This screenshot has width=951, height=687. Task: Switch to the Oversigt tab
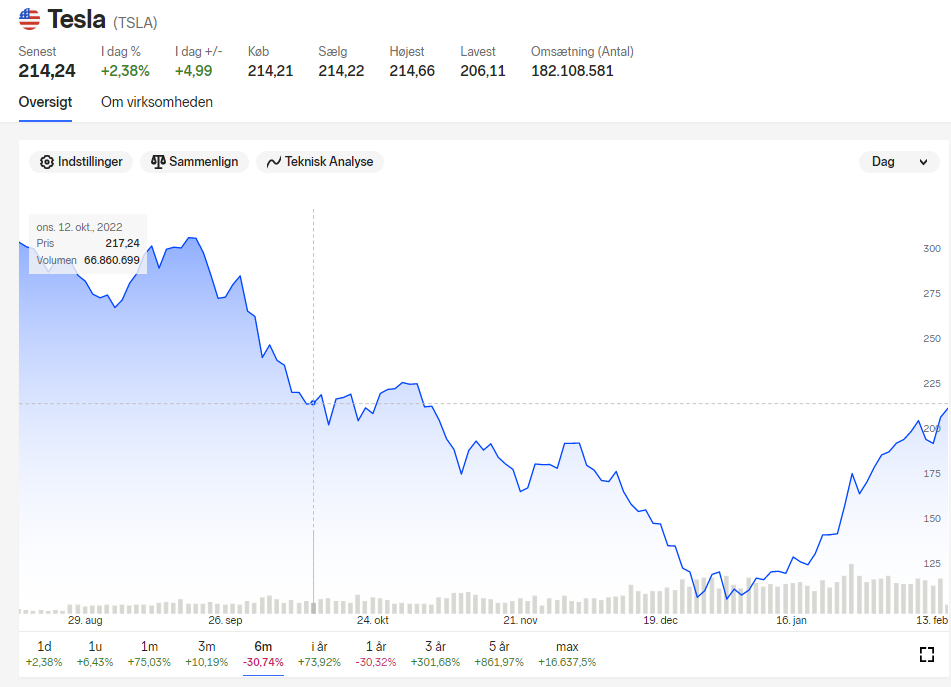click(45, 102)
